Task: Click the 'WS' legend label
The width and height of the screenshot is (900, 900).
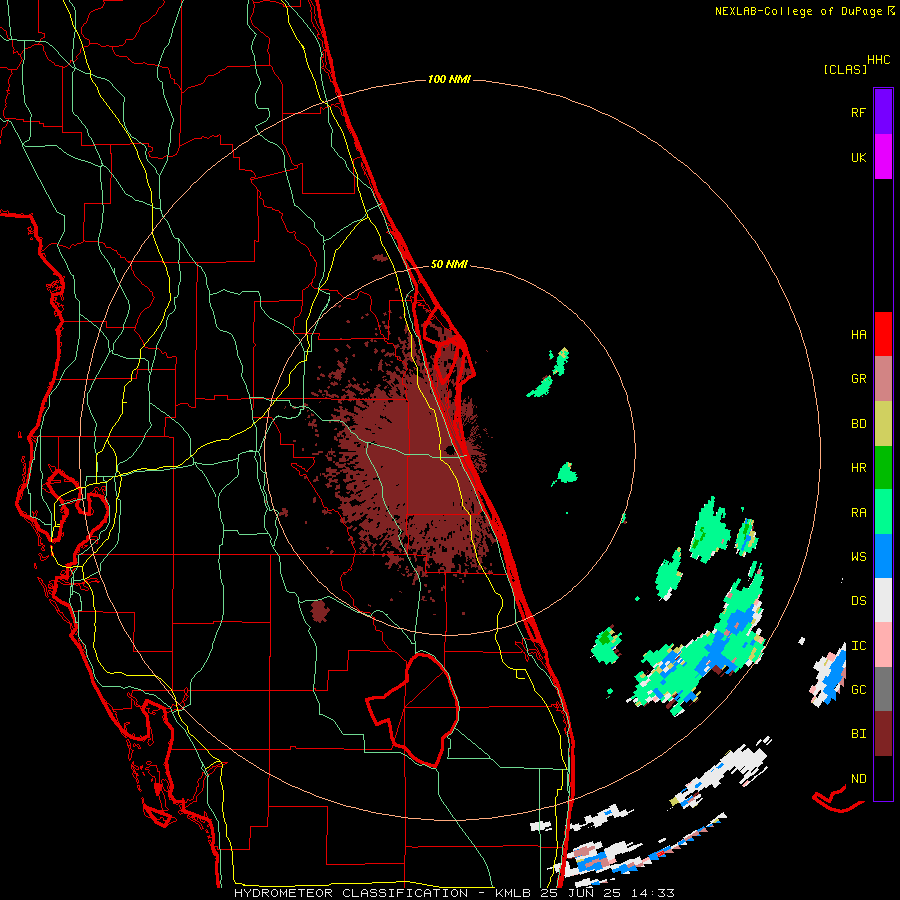Action: tap(859, 556)
